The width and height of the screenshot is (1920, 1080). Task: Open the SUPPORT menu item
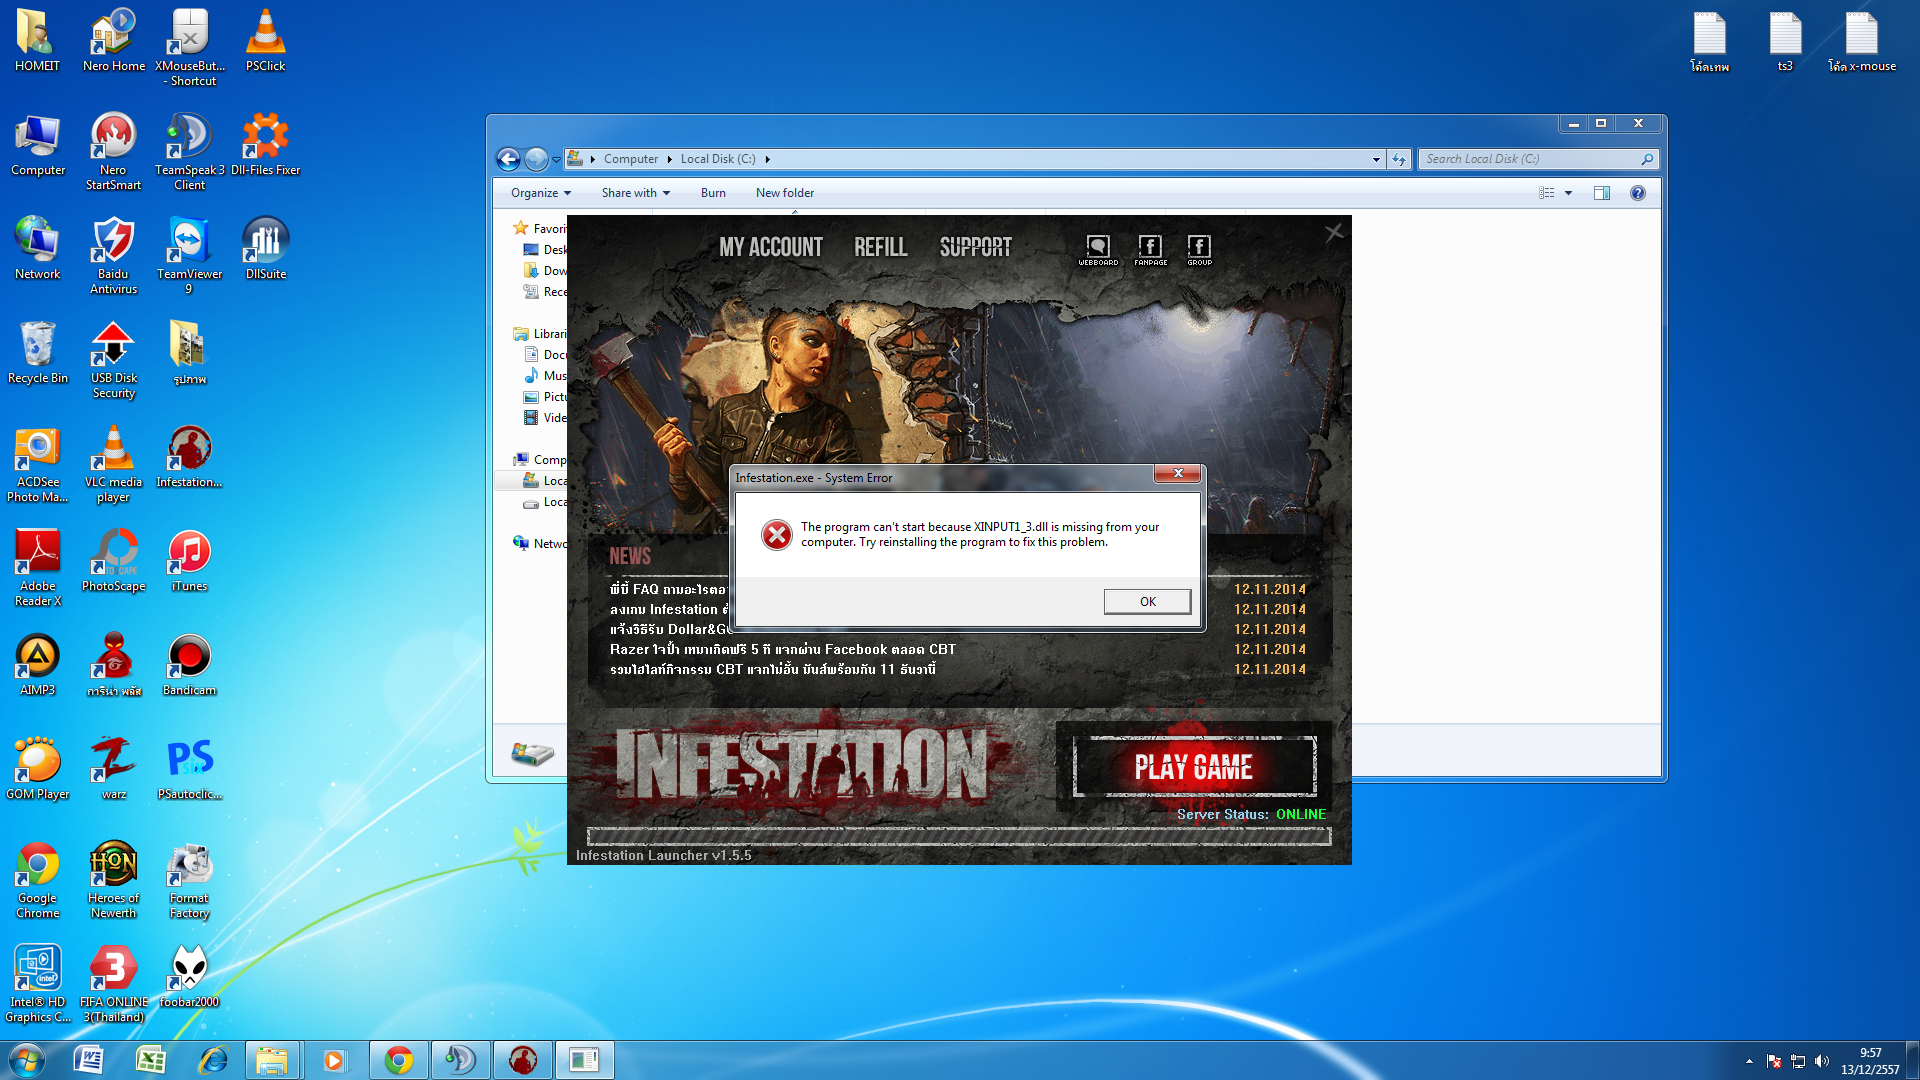pyautogui.click(x=975, y=247)
